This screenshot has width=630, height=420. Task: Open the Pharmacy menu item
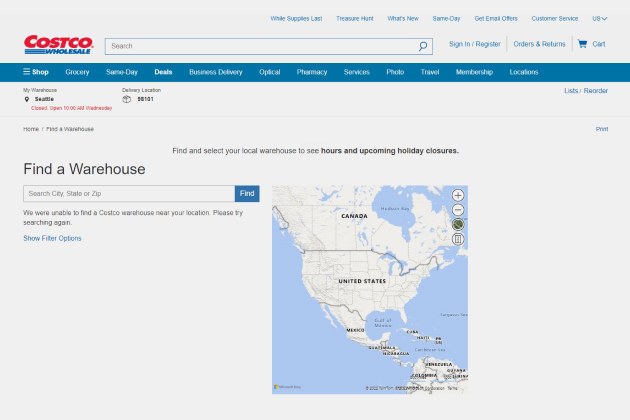pos(312,72)
